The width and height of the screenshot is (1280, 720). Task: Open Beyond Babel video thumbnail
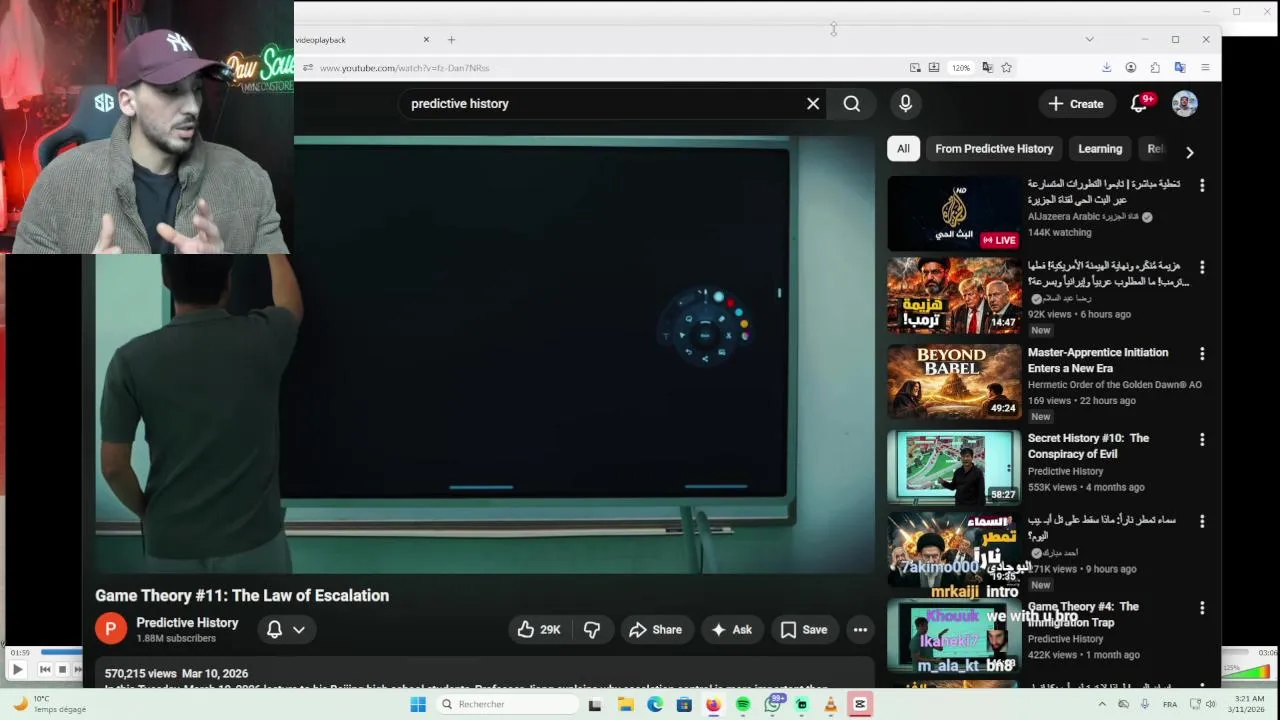(x=954, y=381)
